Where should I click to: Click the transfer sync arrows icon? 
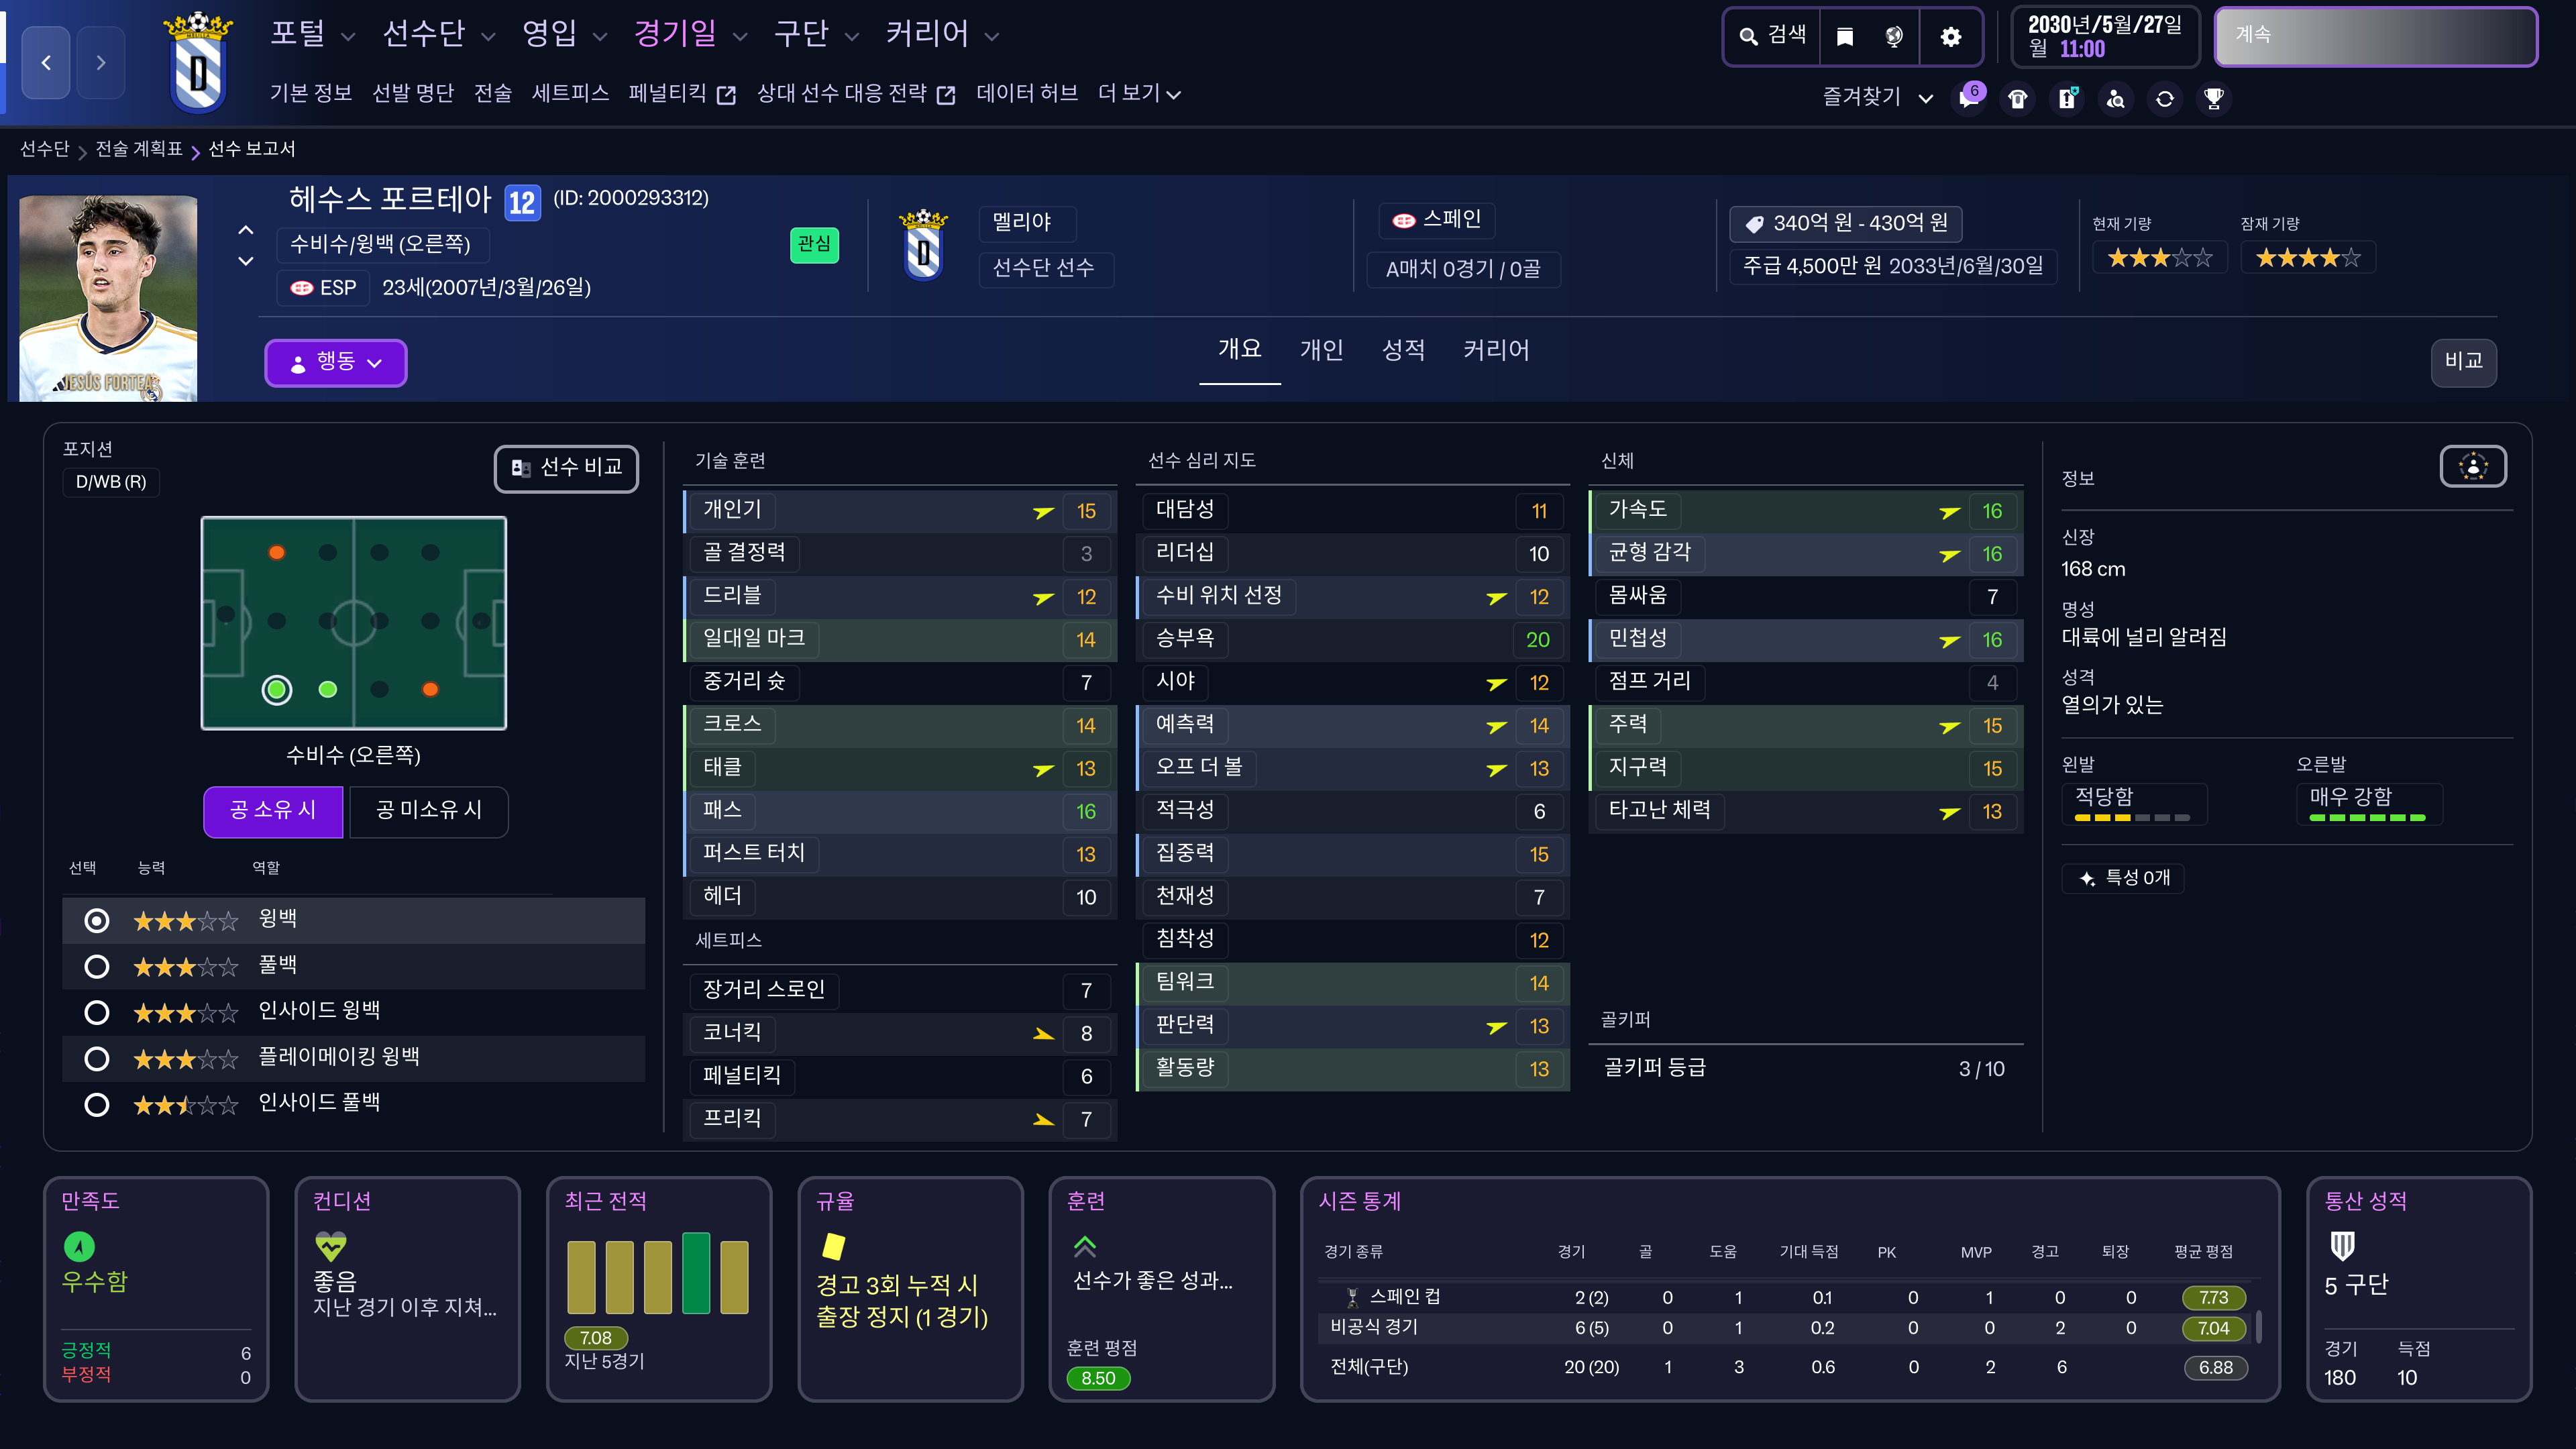pos(2165,99)
